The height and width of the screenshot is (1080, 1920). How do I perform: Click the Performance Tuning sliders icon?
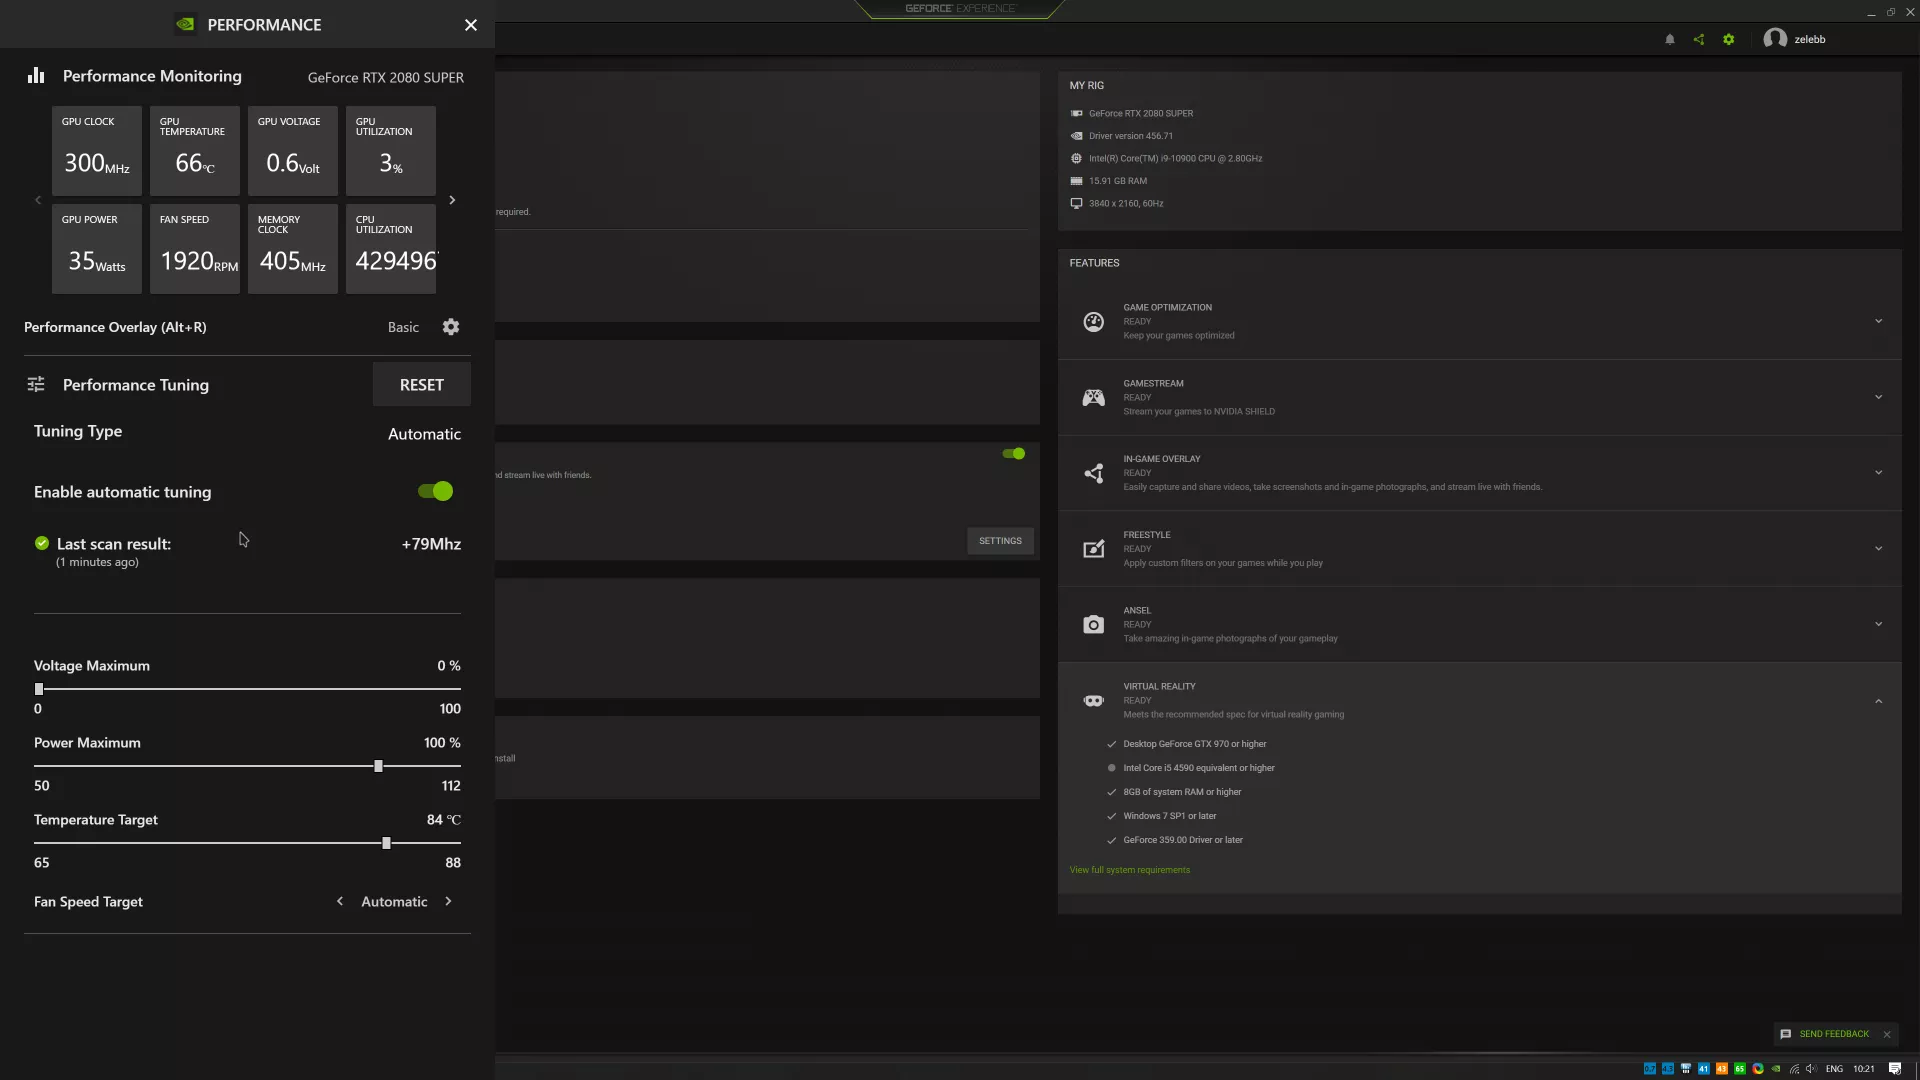point(36,384)
